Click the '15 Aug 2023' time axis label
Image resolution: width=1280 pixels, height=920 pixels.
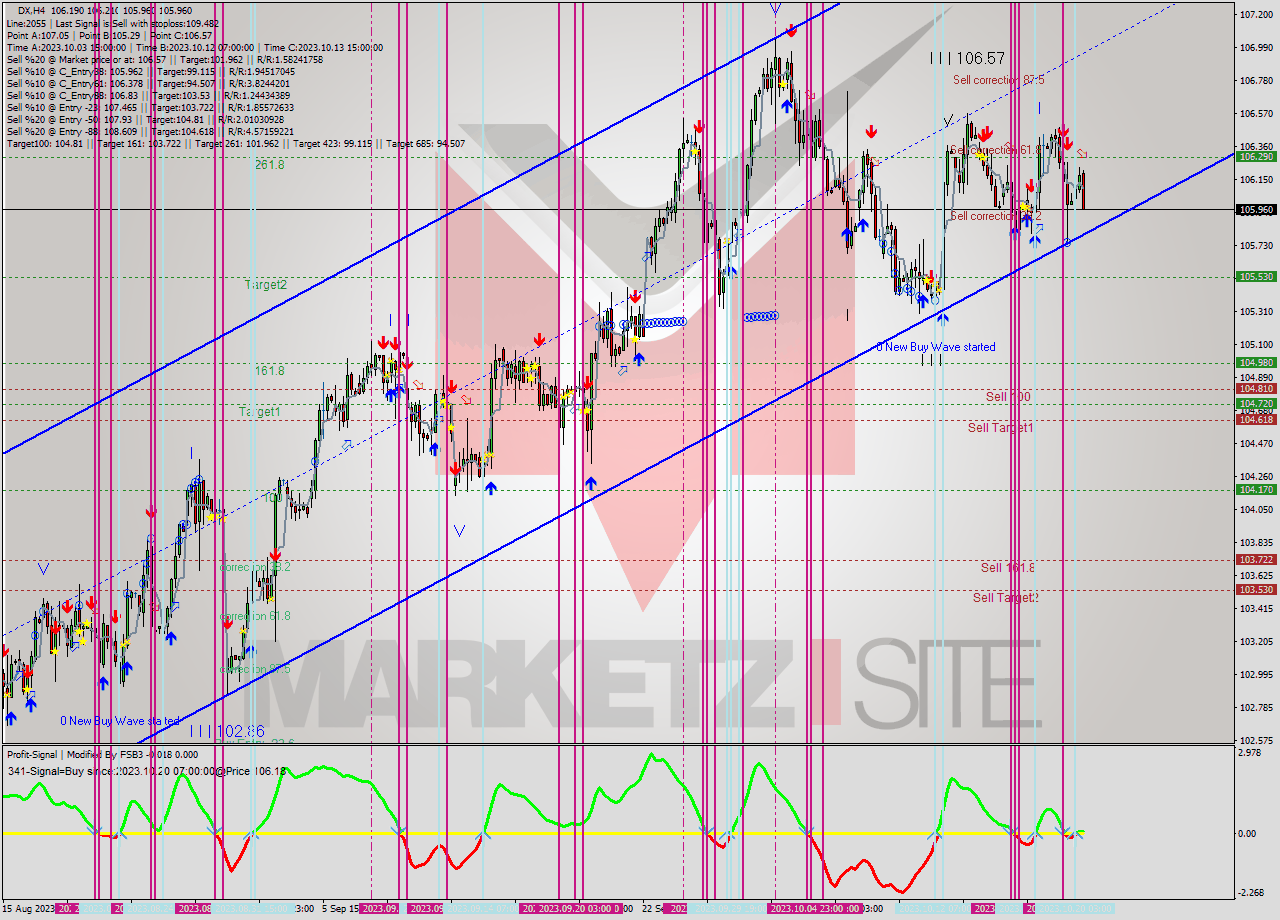point(29,909)
